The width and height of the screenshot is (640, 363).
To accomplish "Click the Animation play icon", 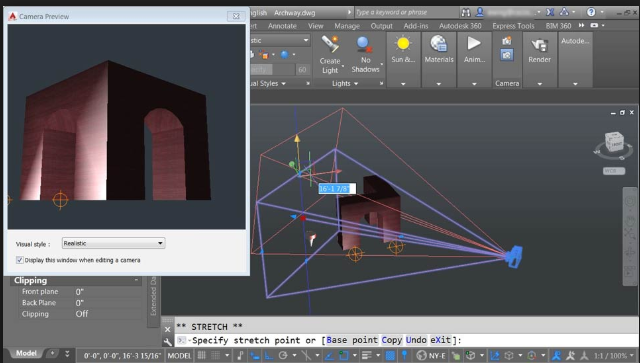I will [474, 43].
